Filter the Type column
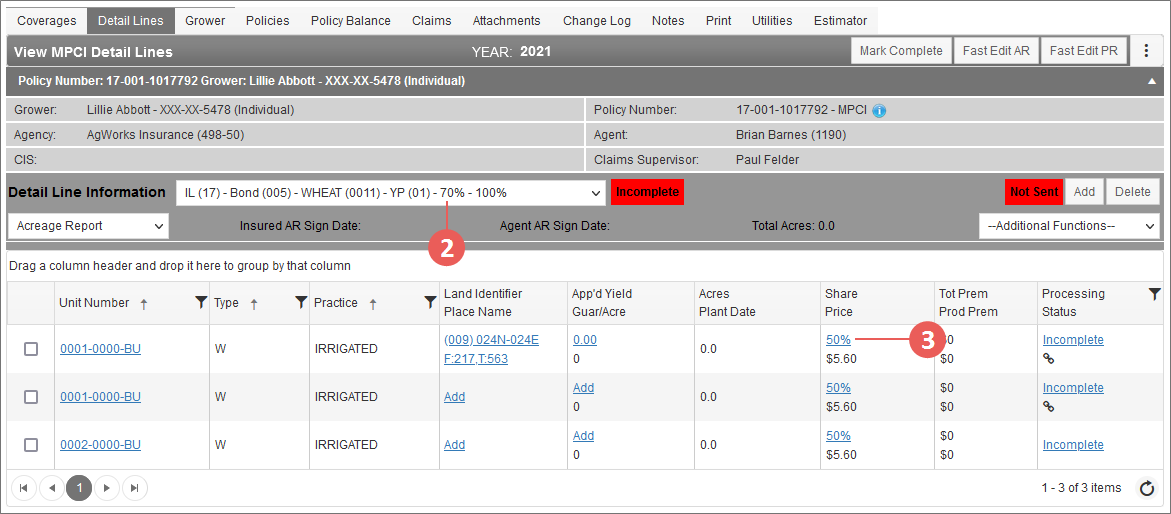1171x514 pixels. coord(300,303)
